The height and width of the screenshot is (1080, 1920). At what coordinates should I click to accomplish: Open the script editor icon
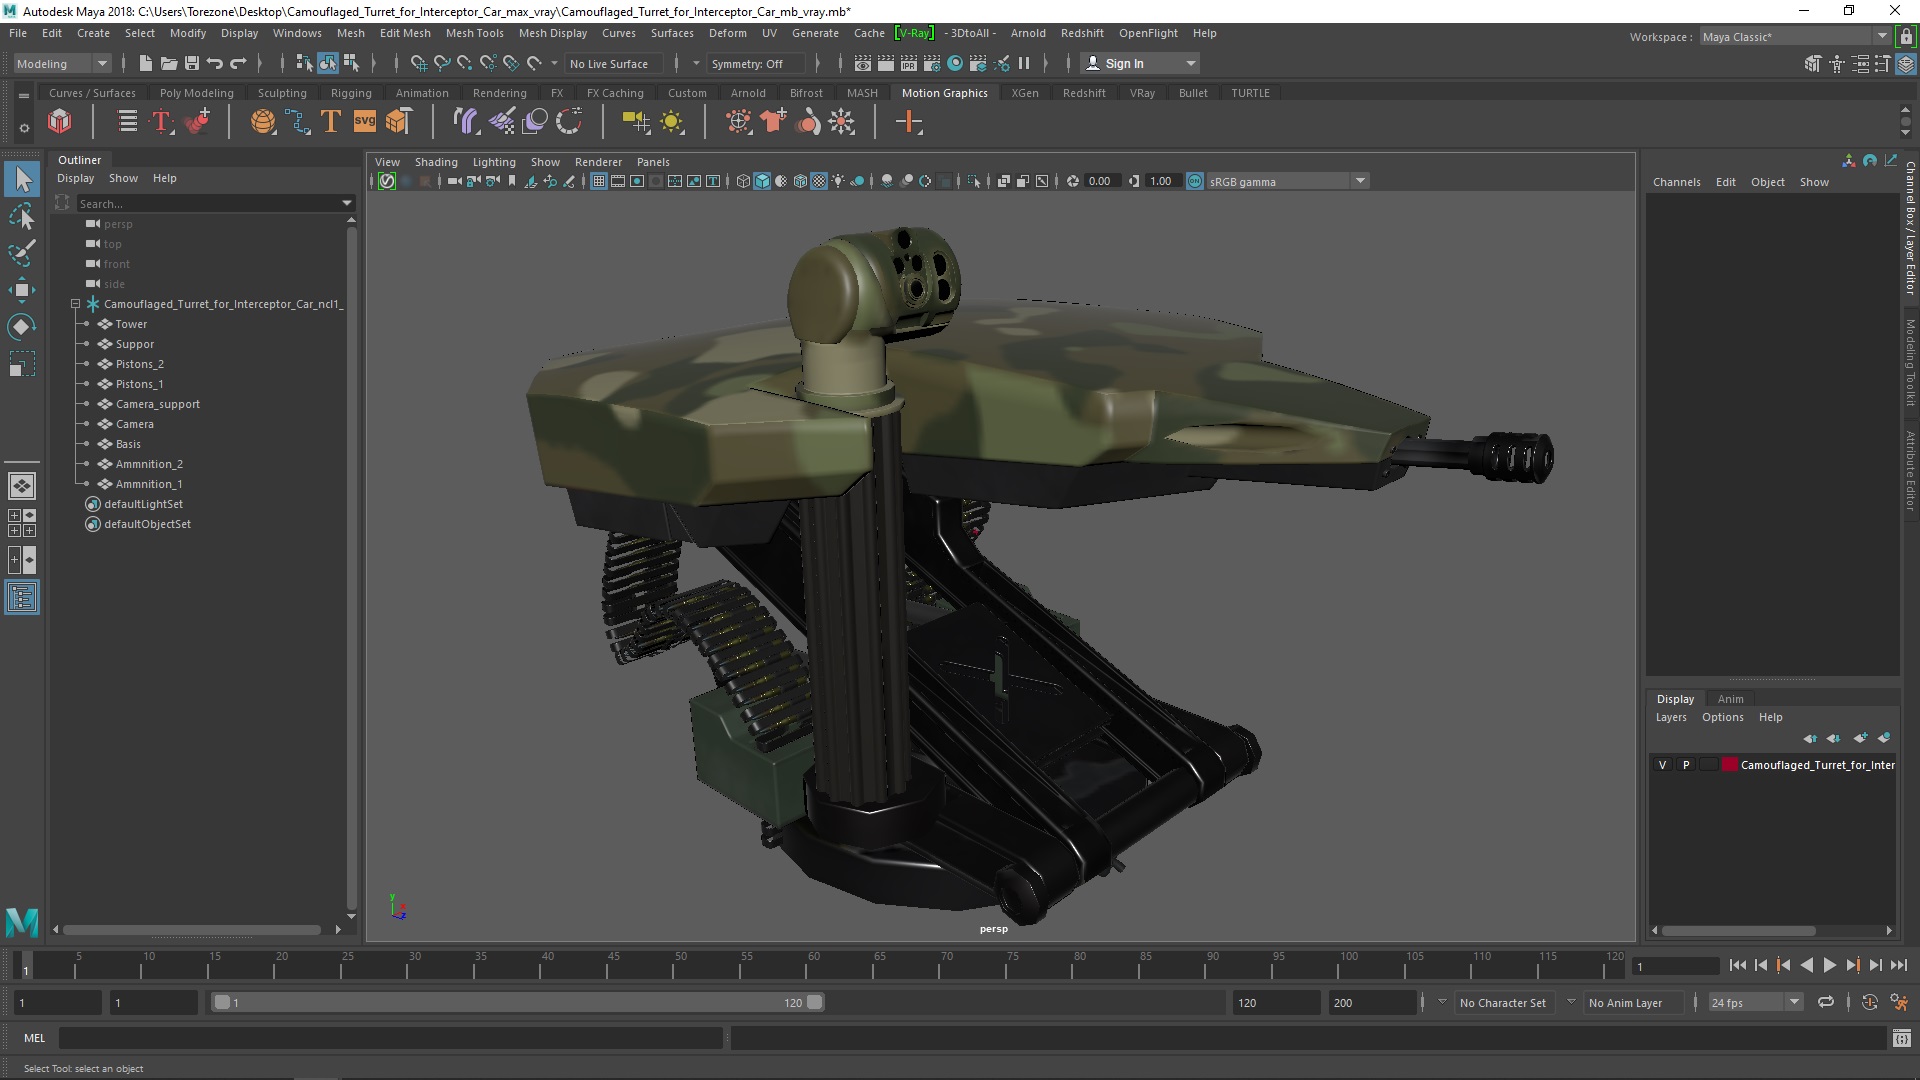[1901, 1039]
